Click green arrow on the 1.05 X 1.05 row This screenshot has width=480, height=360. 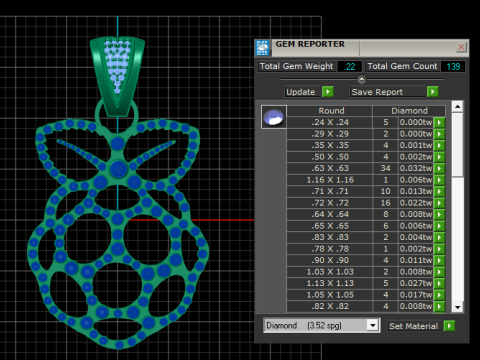[439, 295]
